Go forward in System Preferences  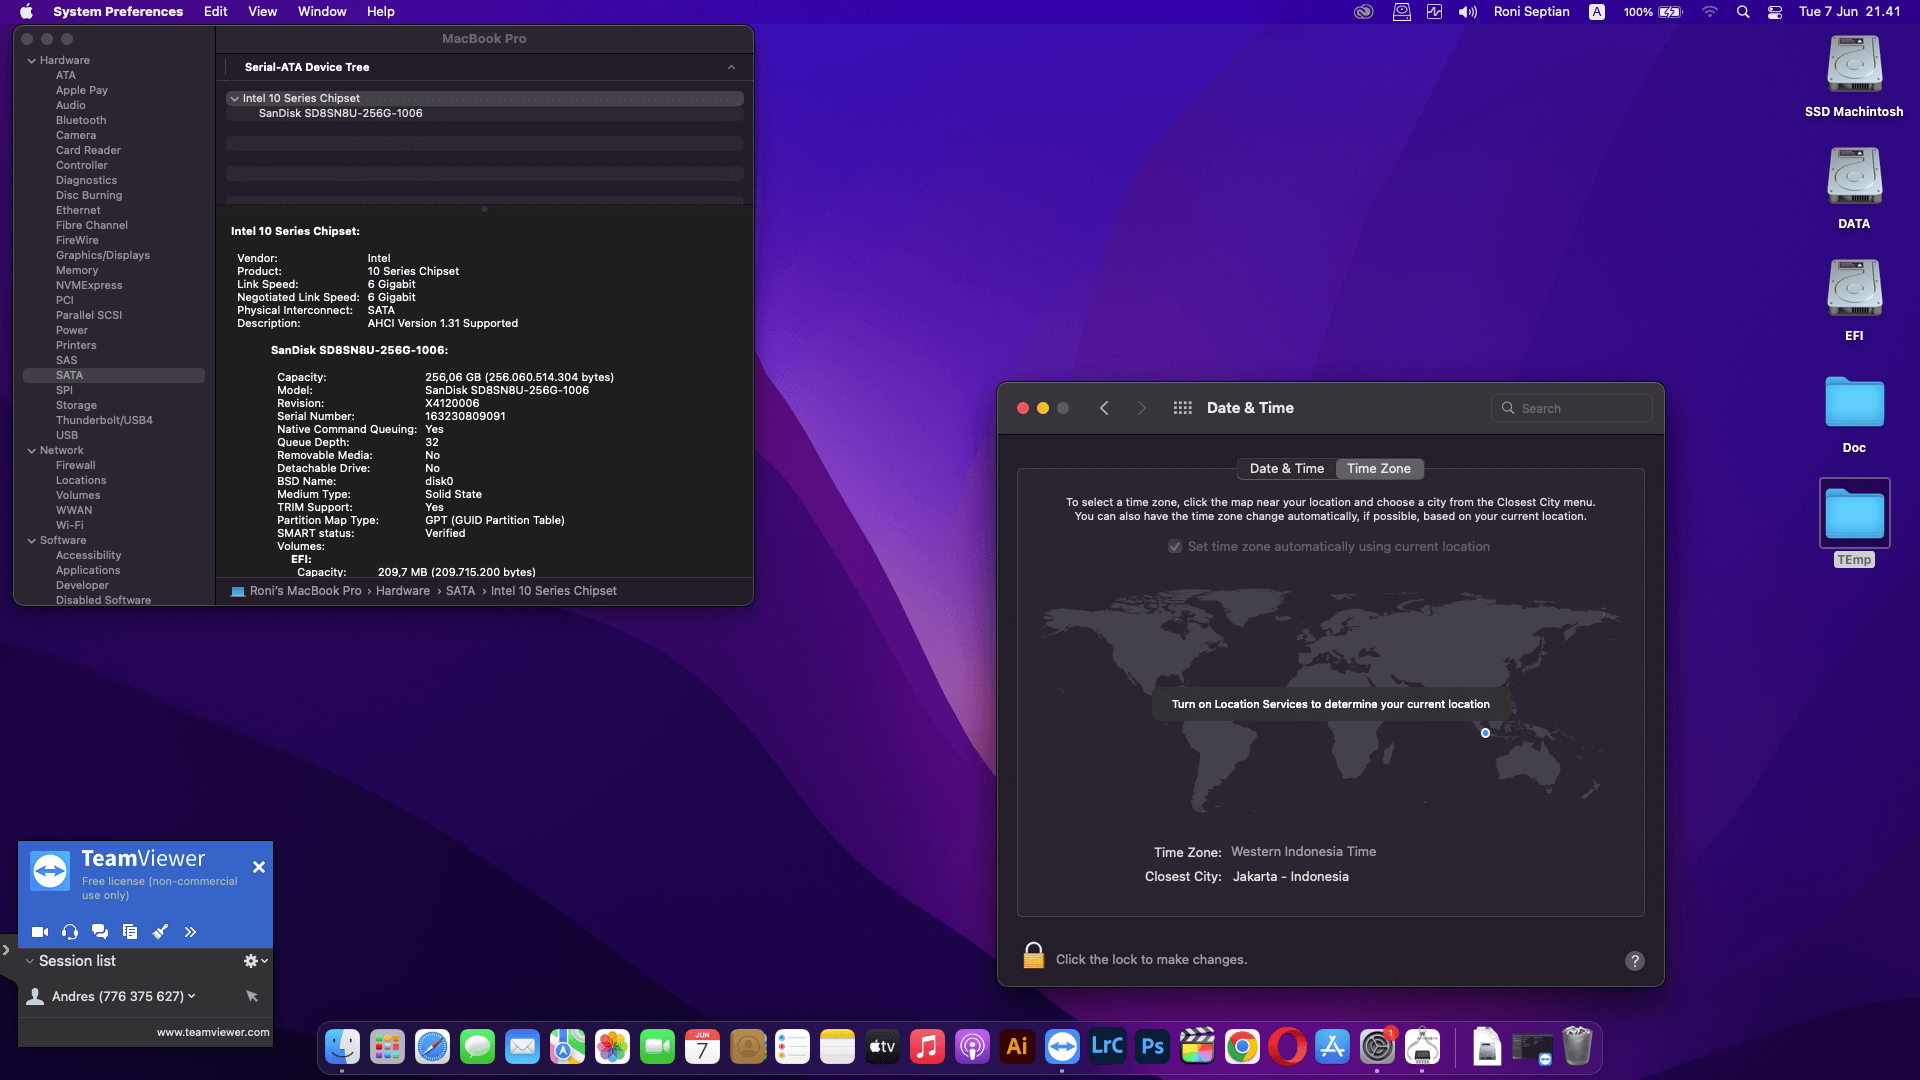tap(1141, 408)
